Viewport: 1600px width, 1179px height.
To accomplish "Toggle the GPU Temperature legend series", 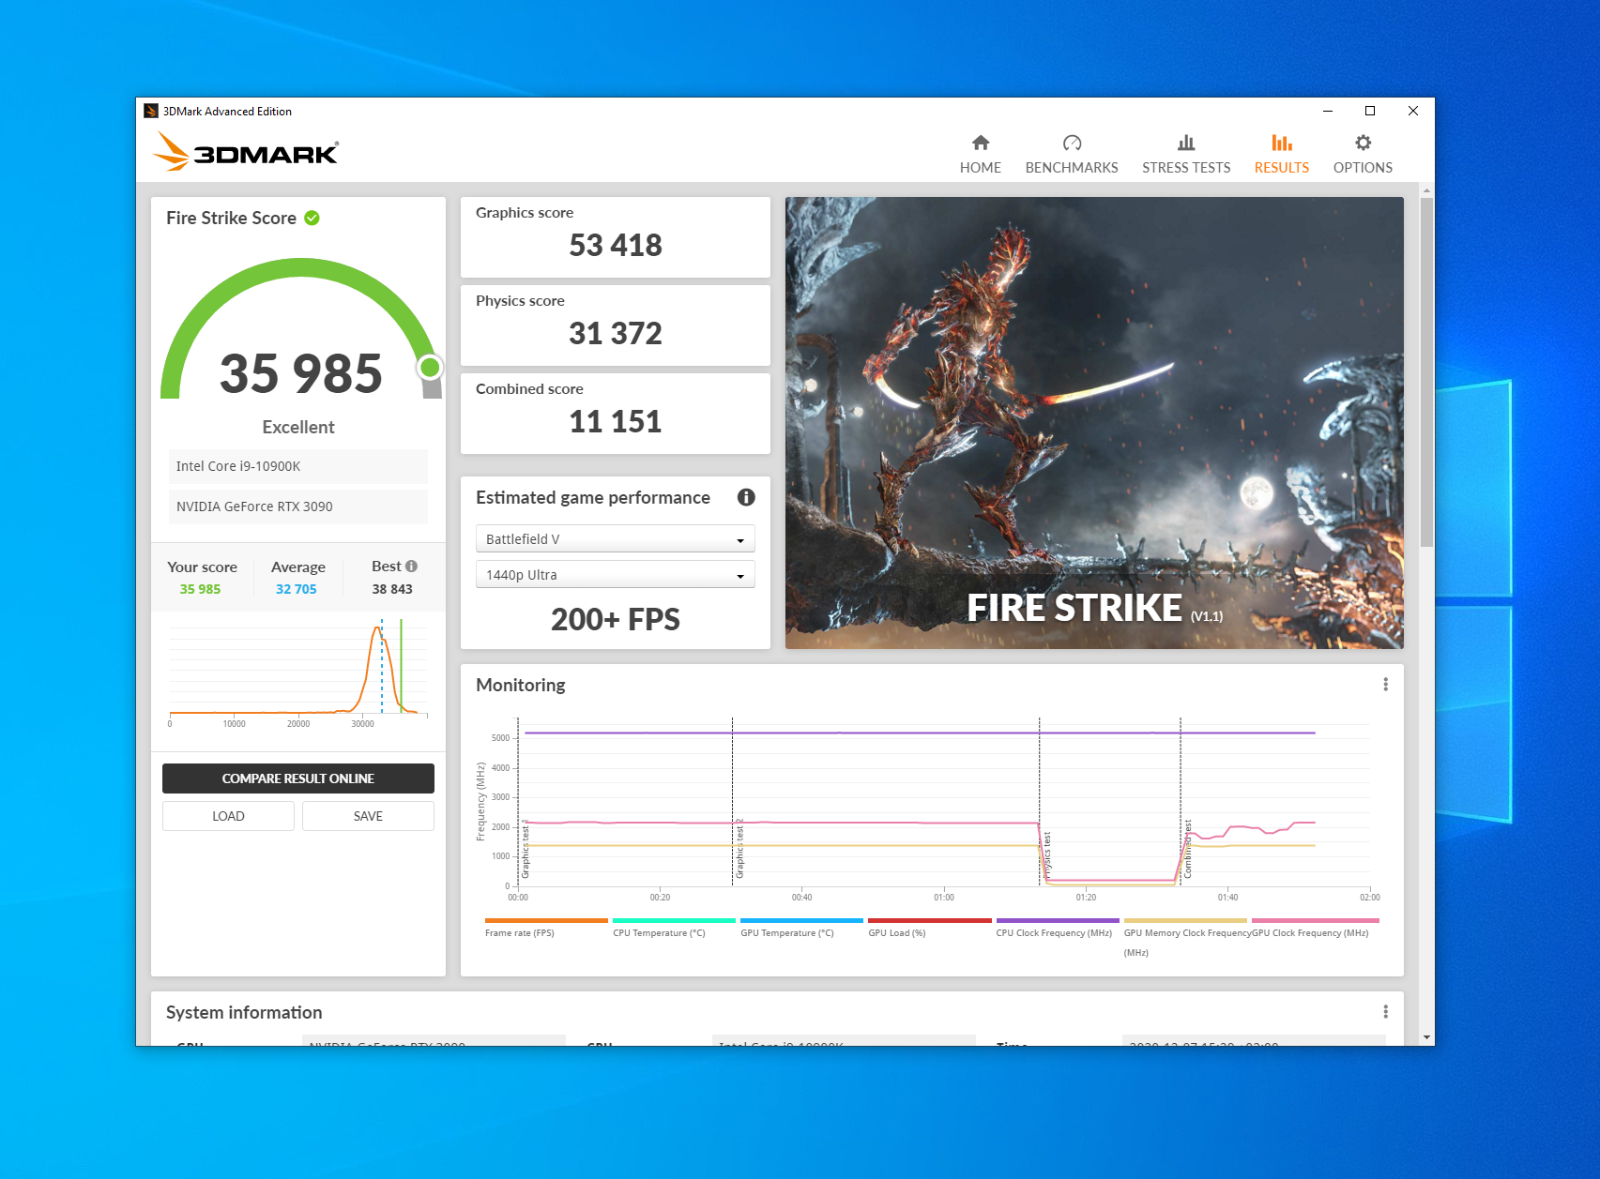I will coord(801,928).
